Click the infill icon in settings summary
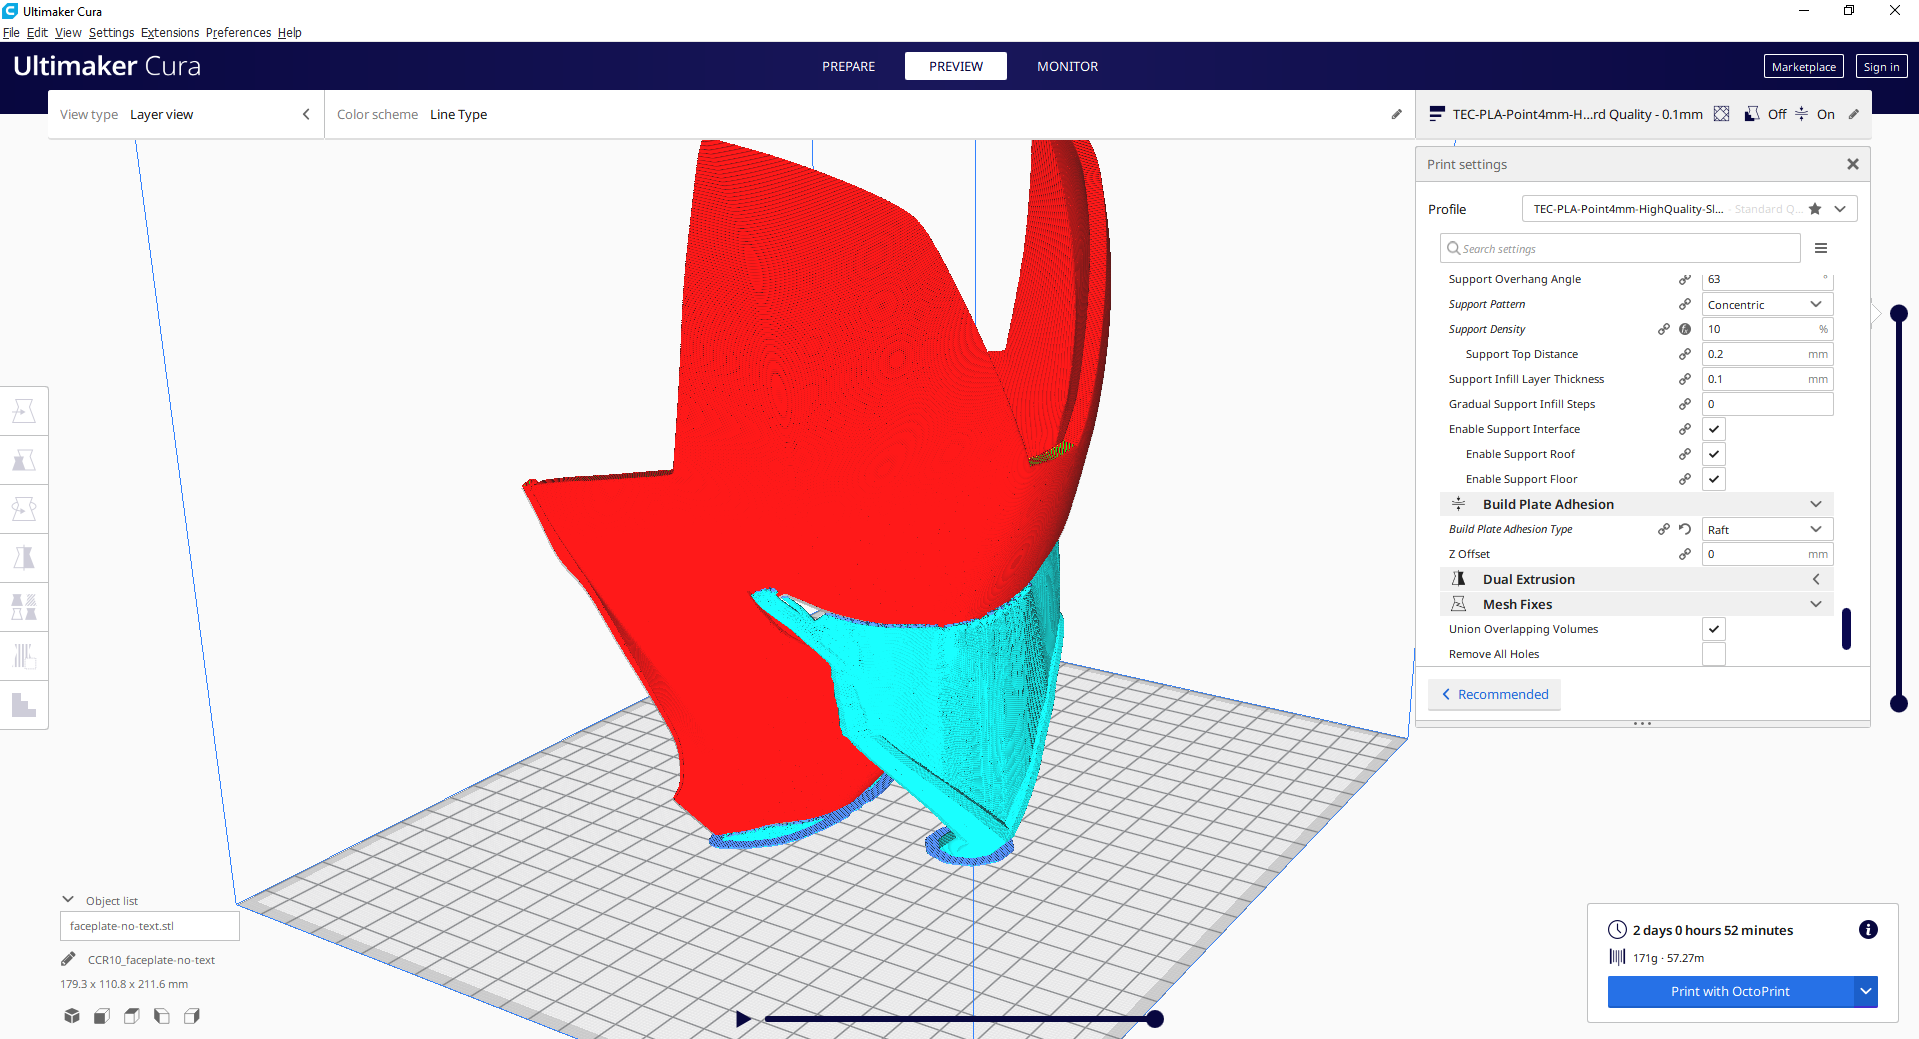 point(1721,114)
